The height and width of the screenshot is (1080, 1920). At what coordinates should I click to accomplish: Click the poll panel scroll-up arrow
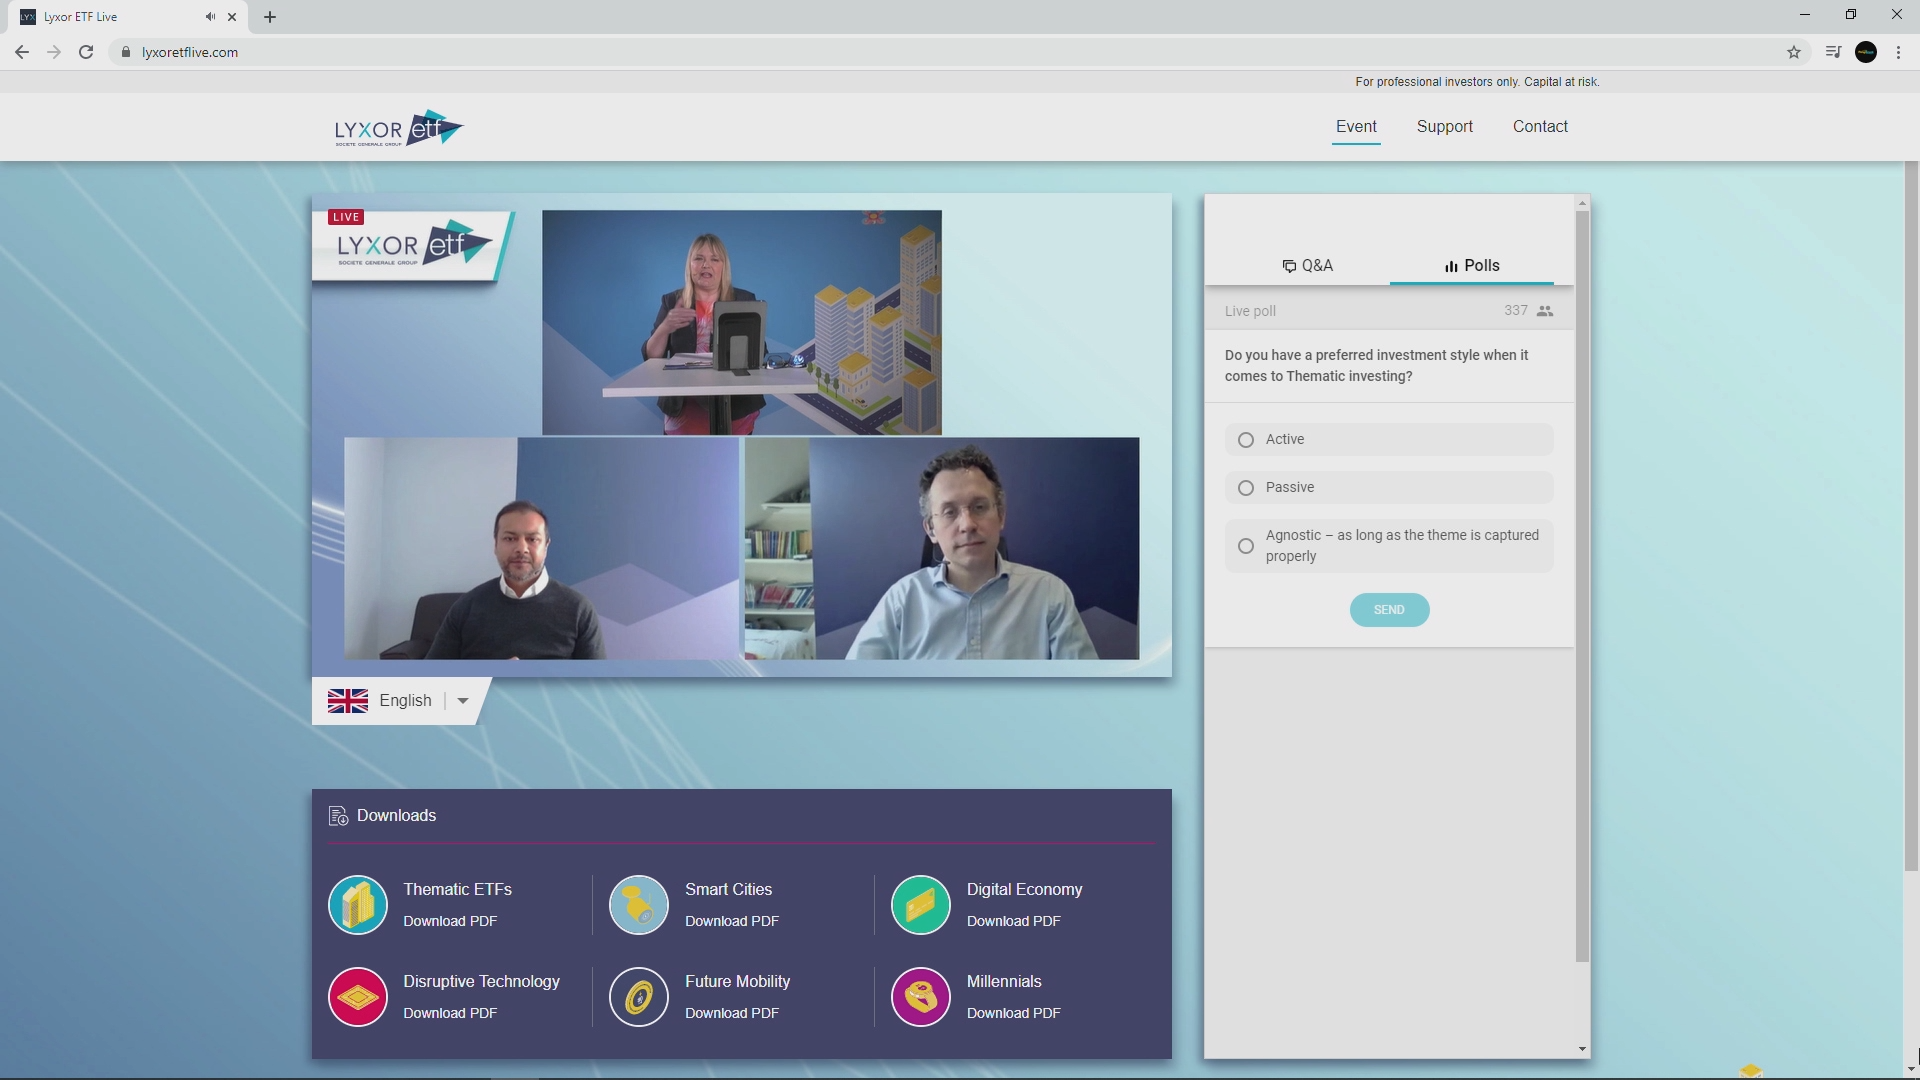pyautogui.click(x=1582, y=204)
